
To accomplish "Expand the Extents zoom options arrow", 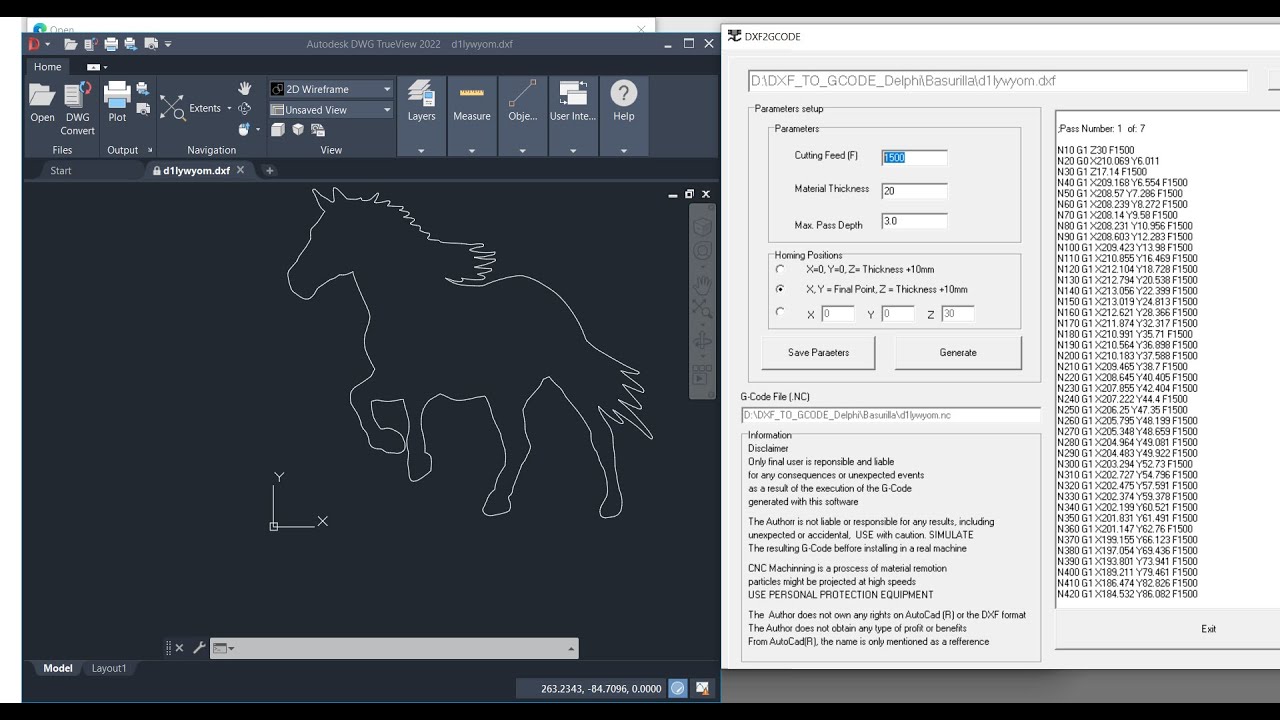I will point(229,108).
